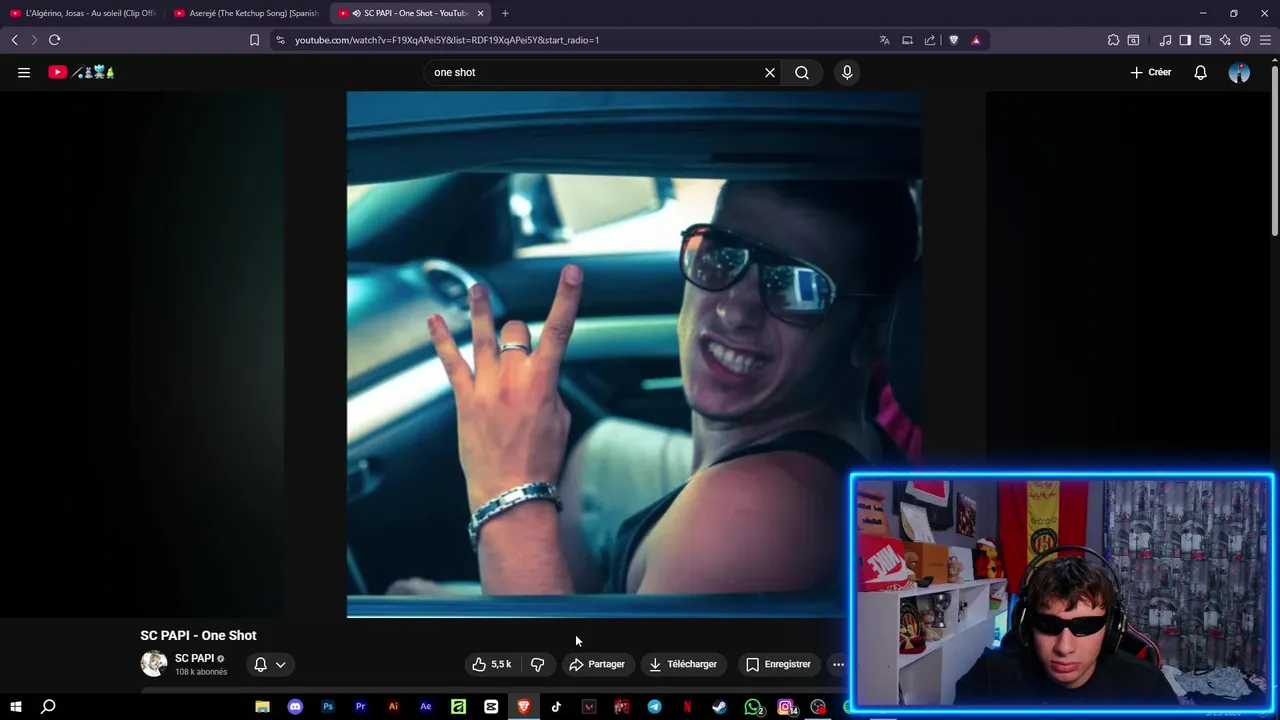Open the extensions puzzle icon
Screen dimensions: 1280x720
(x=1113, y=40)
